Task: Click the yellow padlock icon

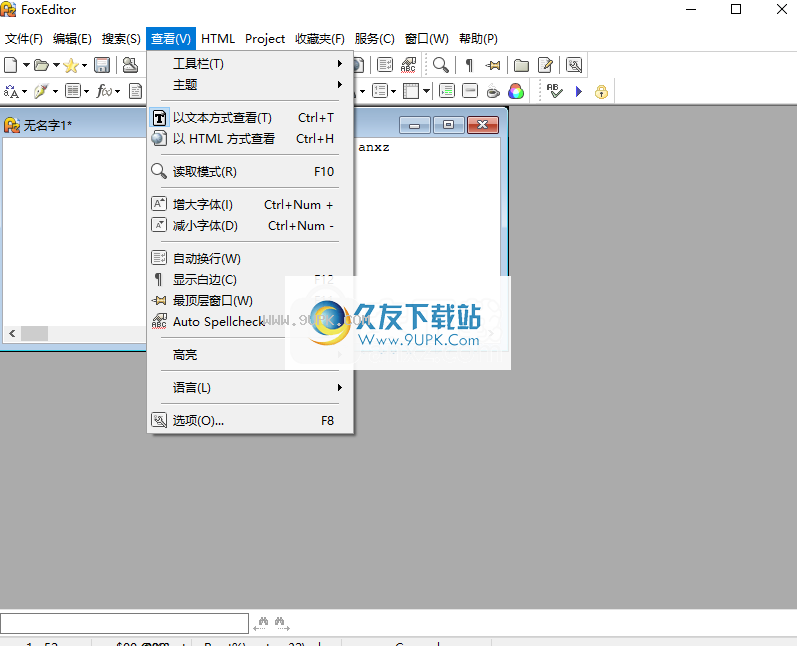Action: point(601,91)
